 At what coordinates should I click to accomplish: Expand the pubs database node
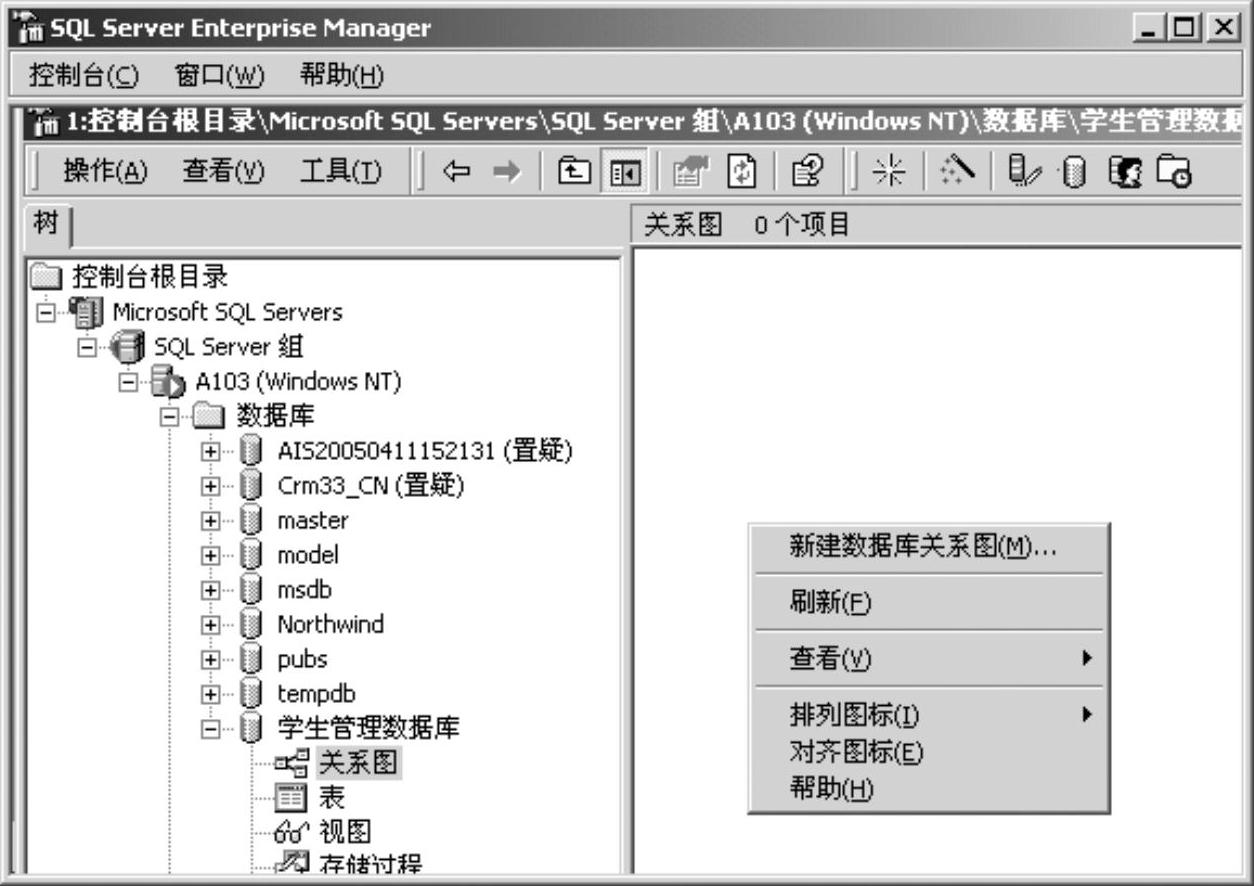tap(211, 659)
